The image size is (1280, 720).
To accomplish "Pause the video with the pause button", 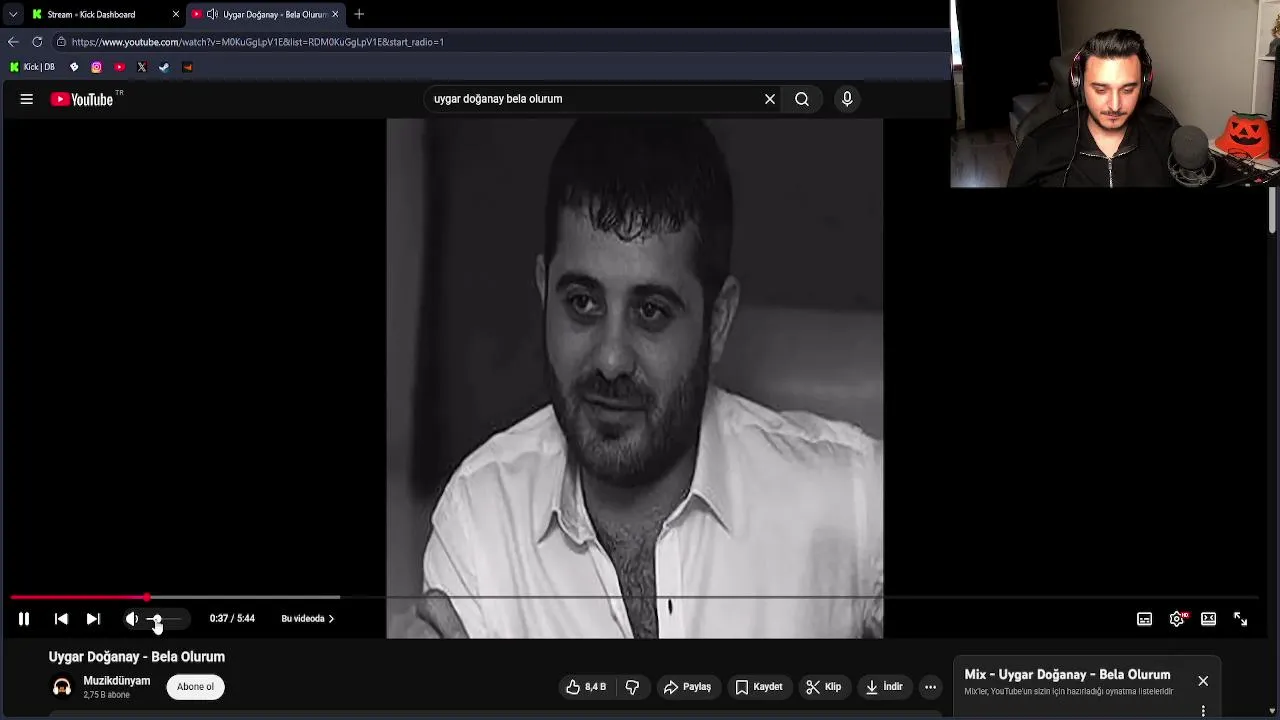I will coord(24,619).
